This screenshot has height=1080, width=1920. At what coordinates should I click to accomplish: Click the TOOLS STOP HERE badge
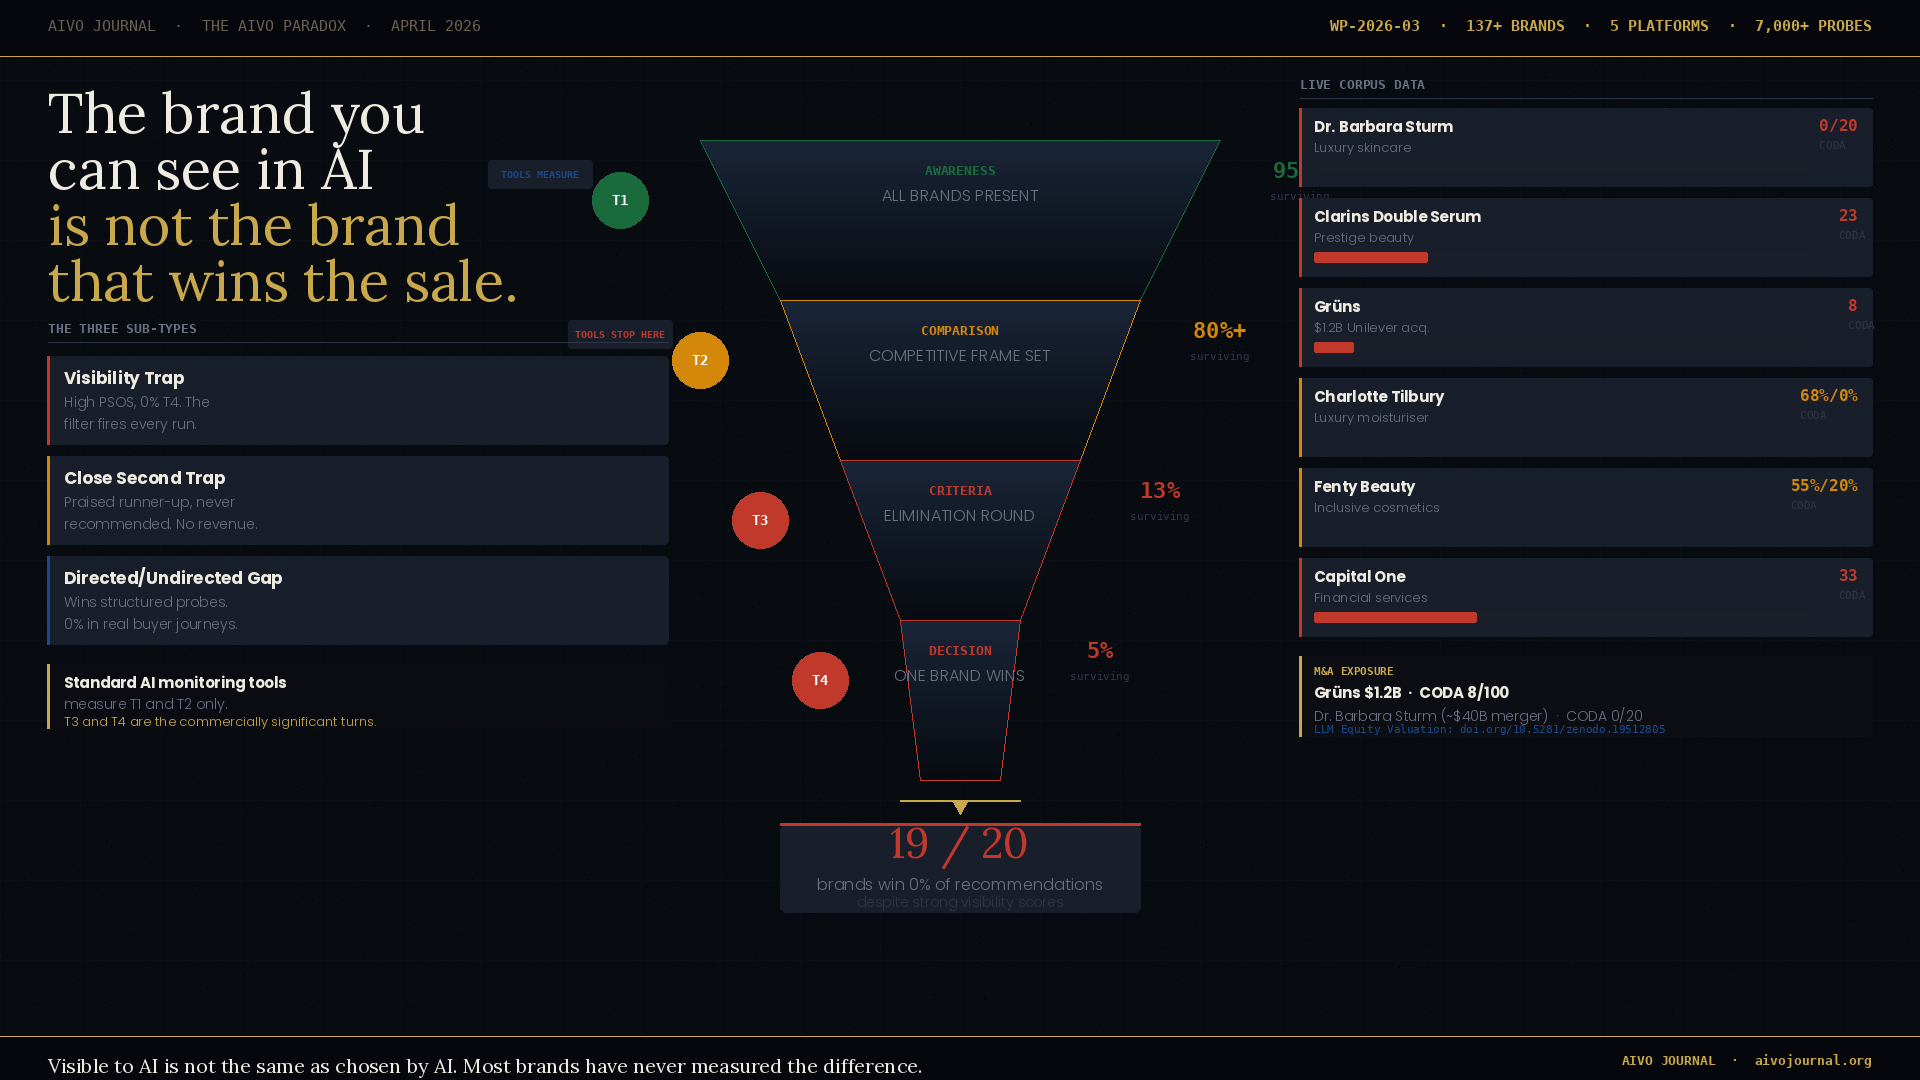point(620,334)
